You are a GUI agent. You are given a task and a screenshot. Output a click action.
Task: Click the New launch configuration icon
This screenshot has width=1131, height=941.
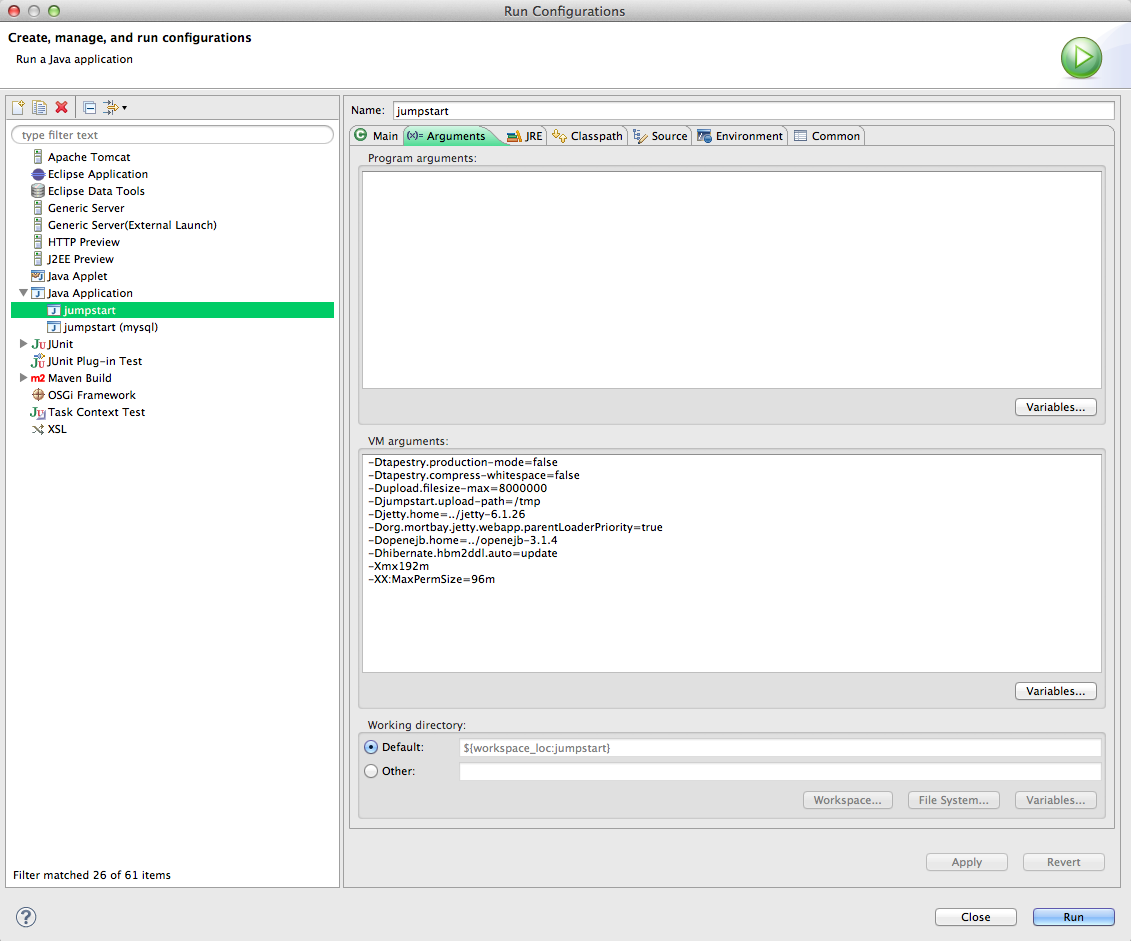[19, 107]
